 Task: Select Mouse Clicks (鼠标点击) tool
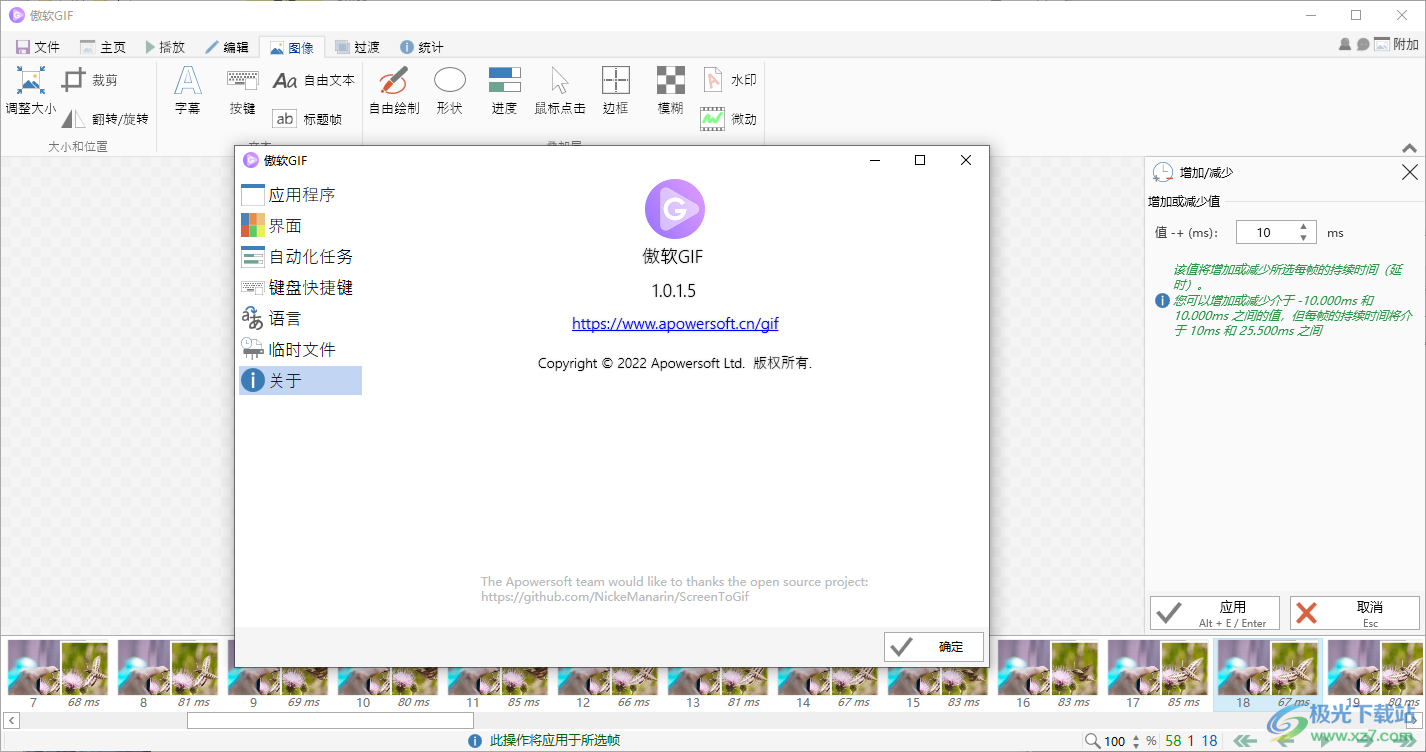(560, 90)
